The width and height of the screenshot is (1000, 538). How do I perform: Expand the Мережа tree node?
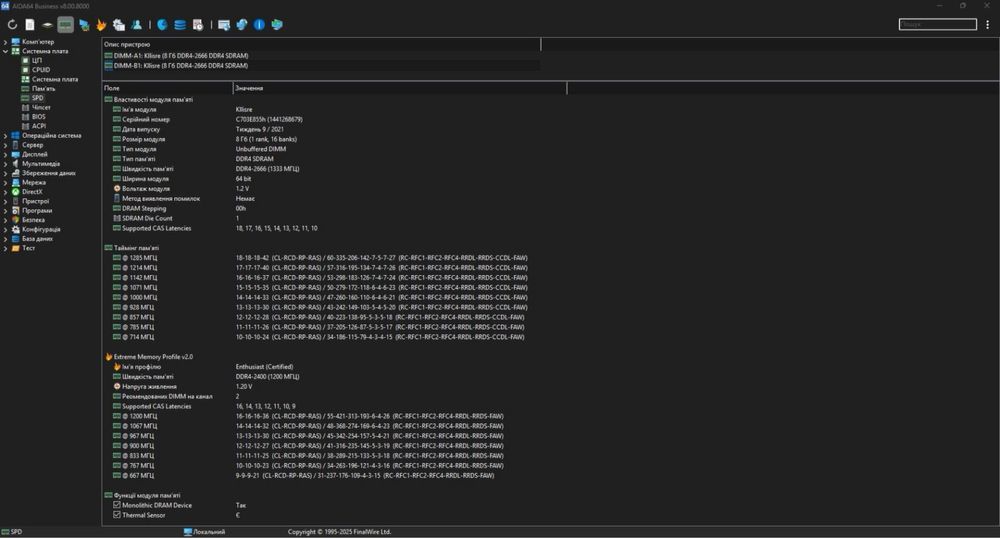coord(6,182)
